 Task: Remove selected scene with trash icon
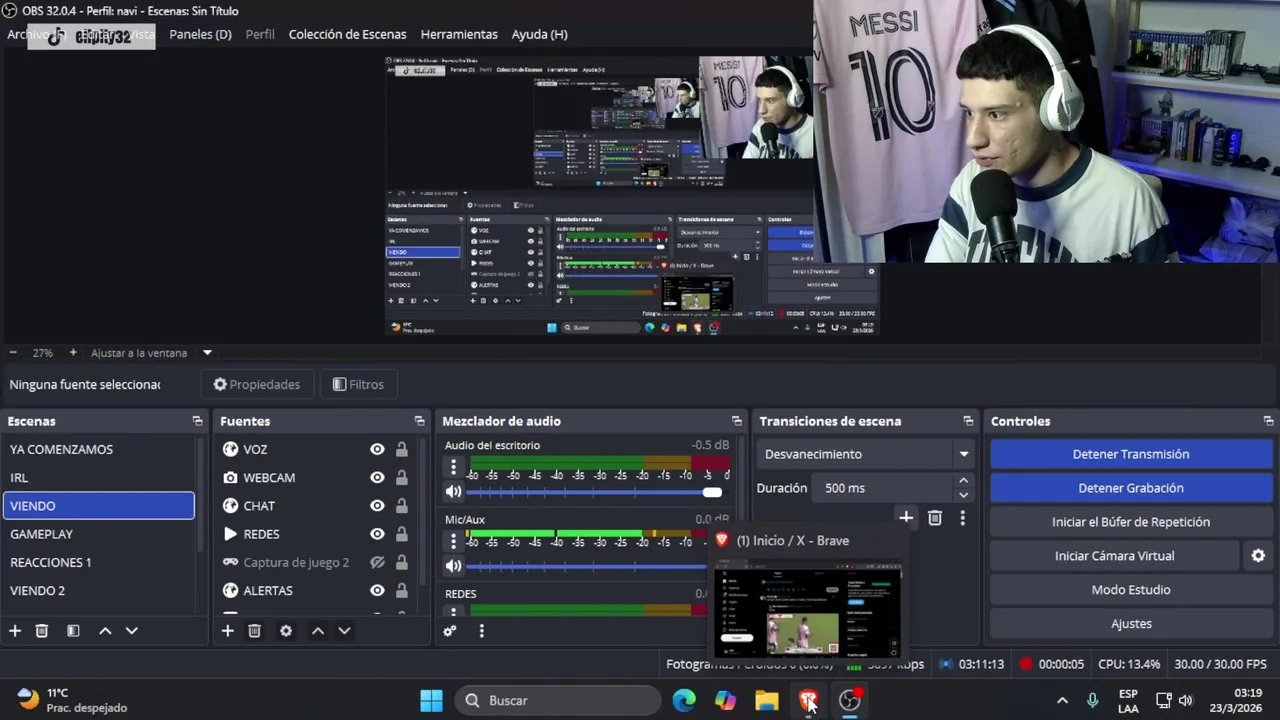click(42, 631)
